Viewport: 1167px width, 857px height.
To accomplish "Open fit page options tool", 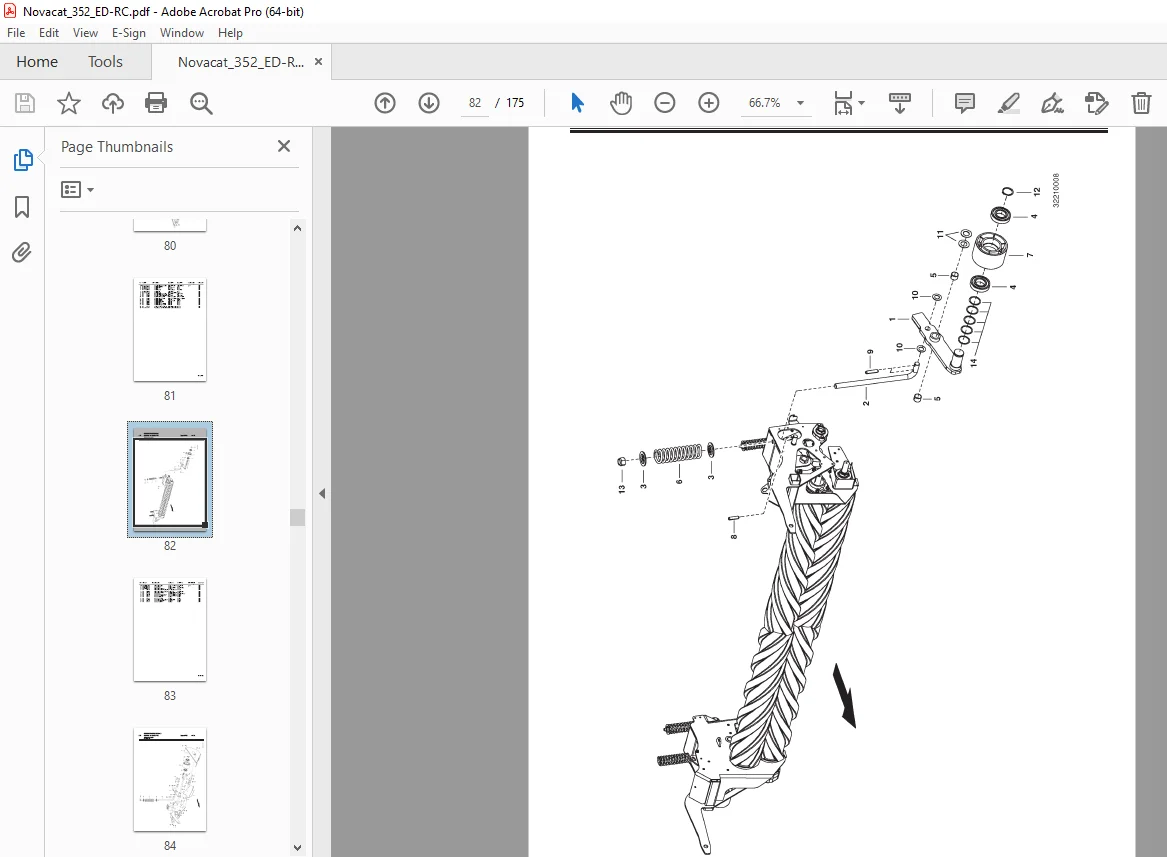I will 843,103.
